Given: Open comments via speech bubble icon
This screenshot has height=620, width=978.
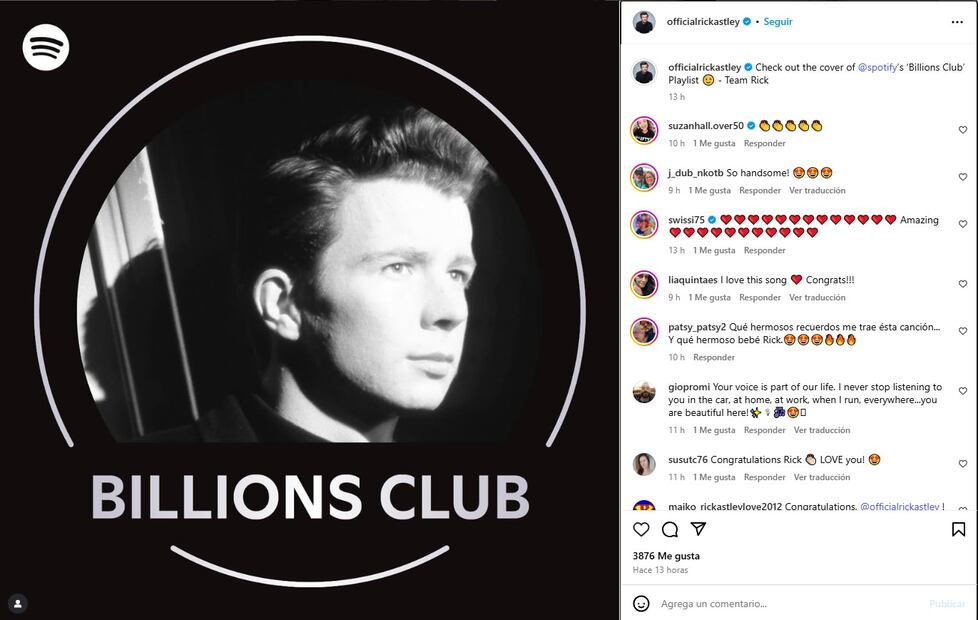Looking at the screenshot, I should (670, 529).
